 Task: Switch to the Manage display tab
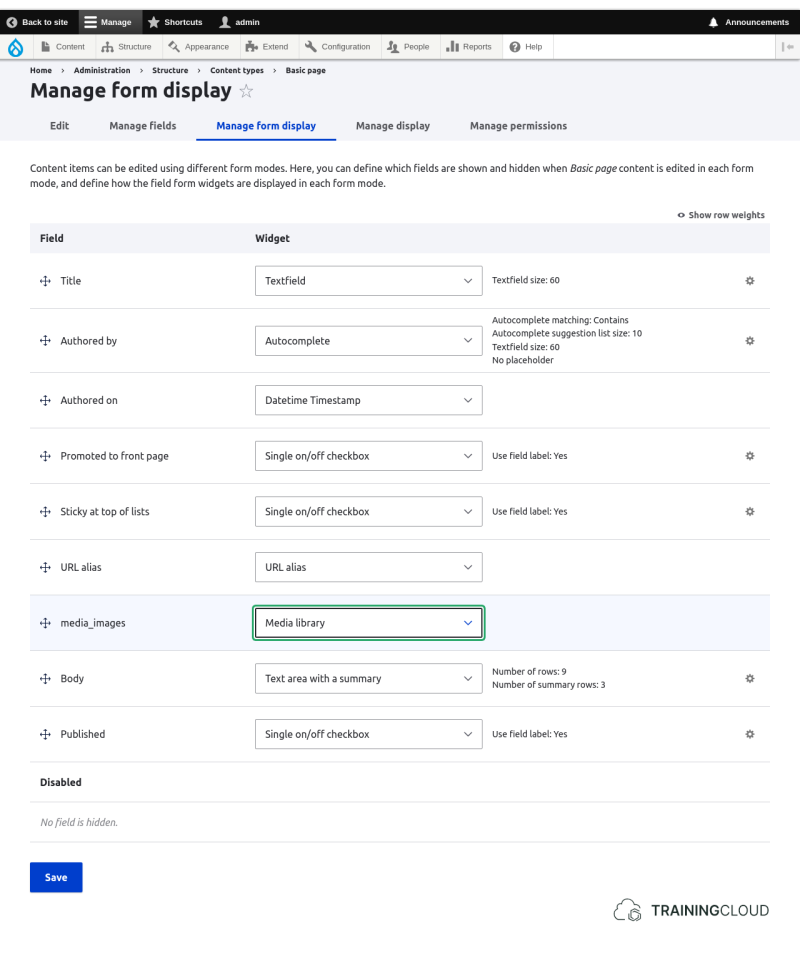[x=393, y=126]
